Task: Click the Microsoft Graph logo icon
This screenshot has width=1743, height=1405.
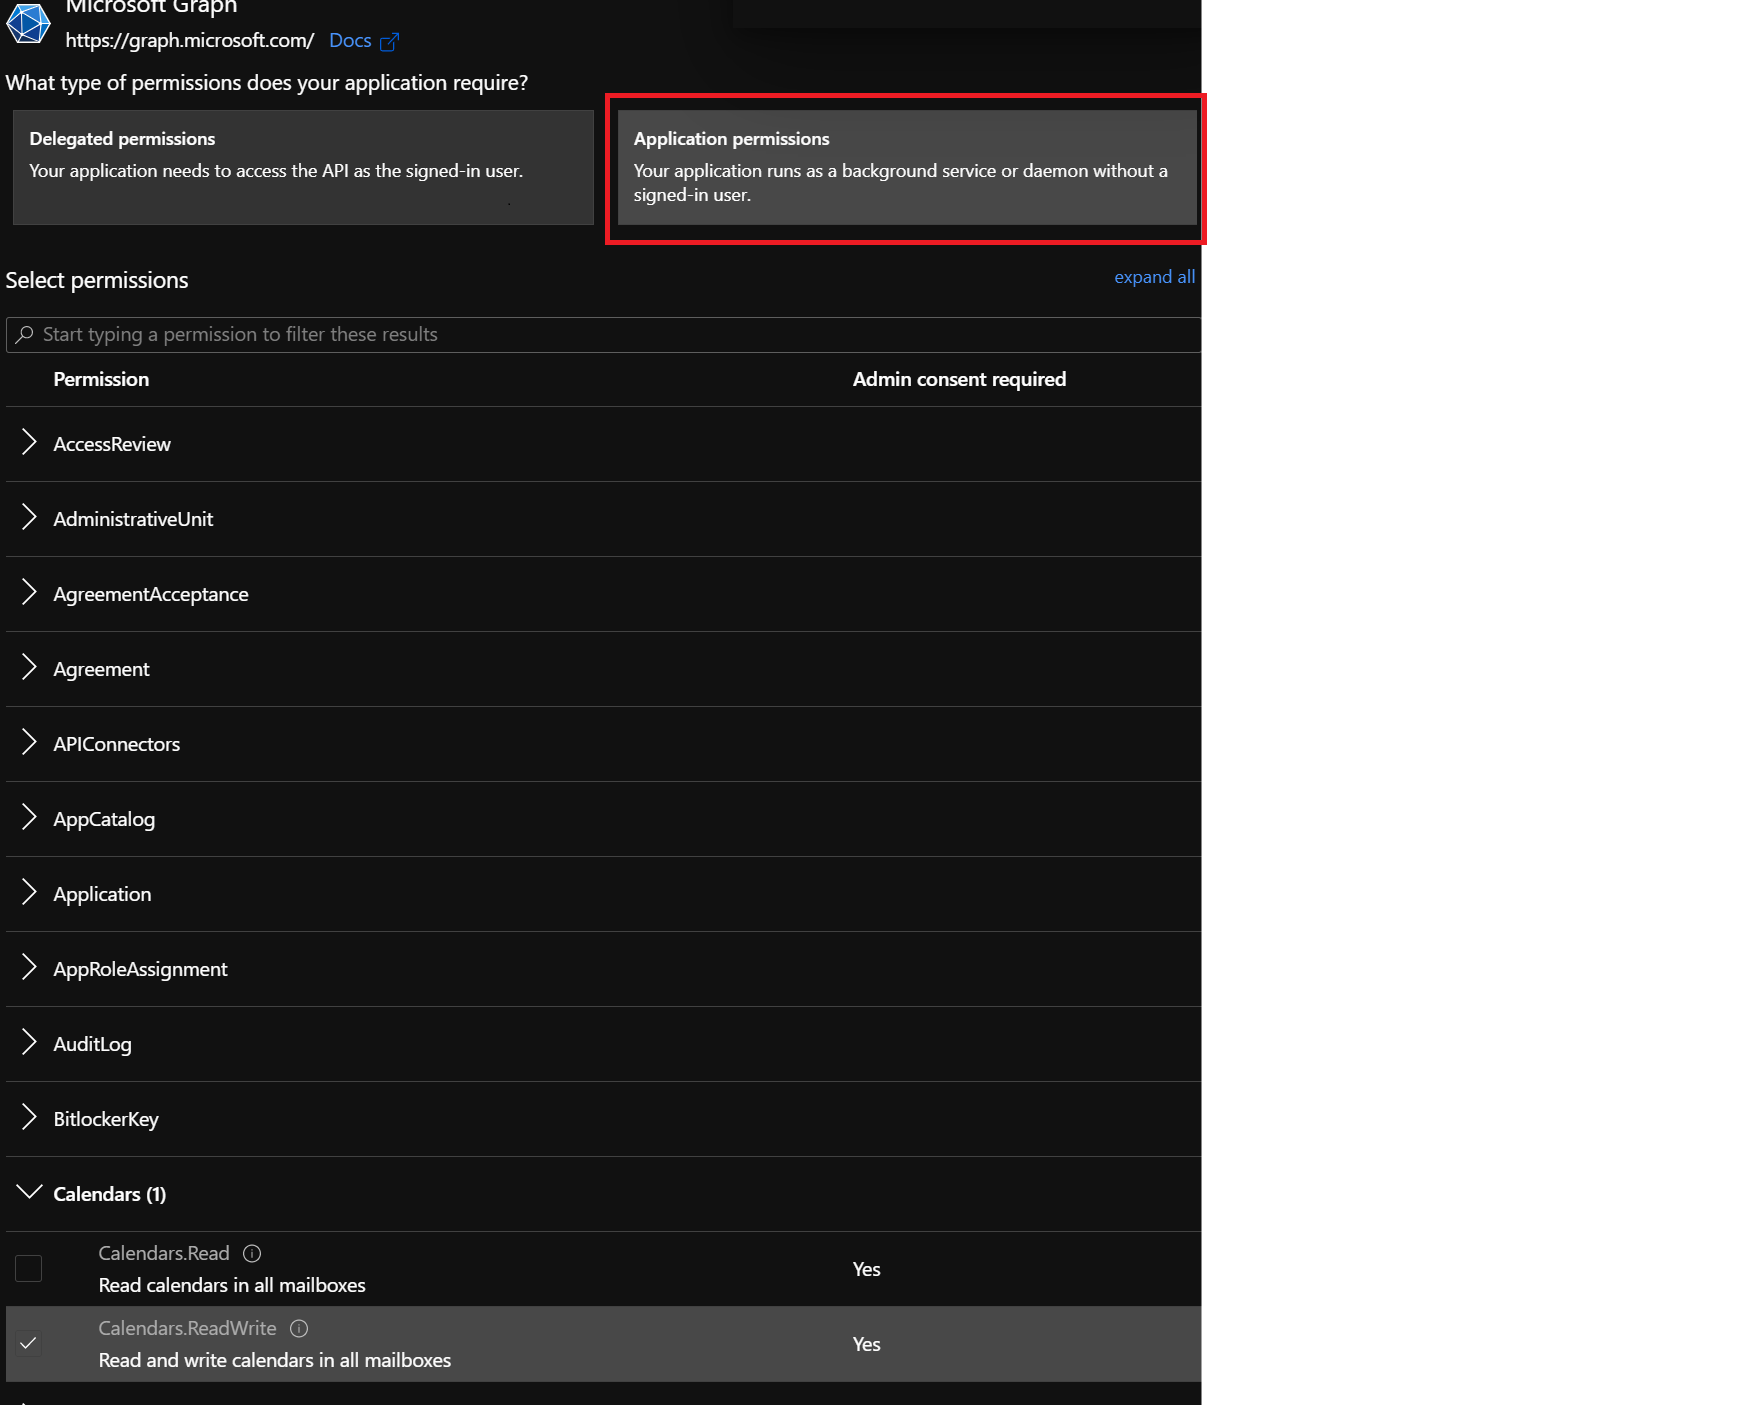Action: click(x=28, y=23)
